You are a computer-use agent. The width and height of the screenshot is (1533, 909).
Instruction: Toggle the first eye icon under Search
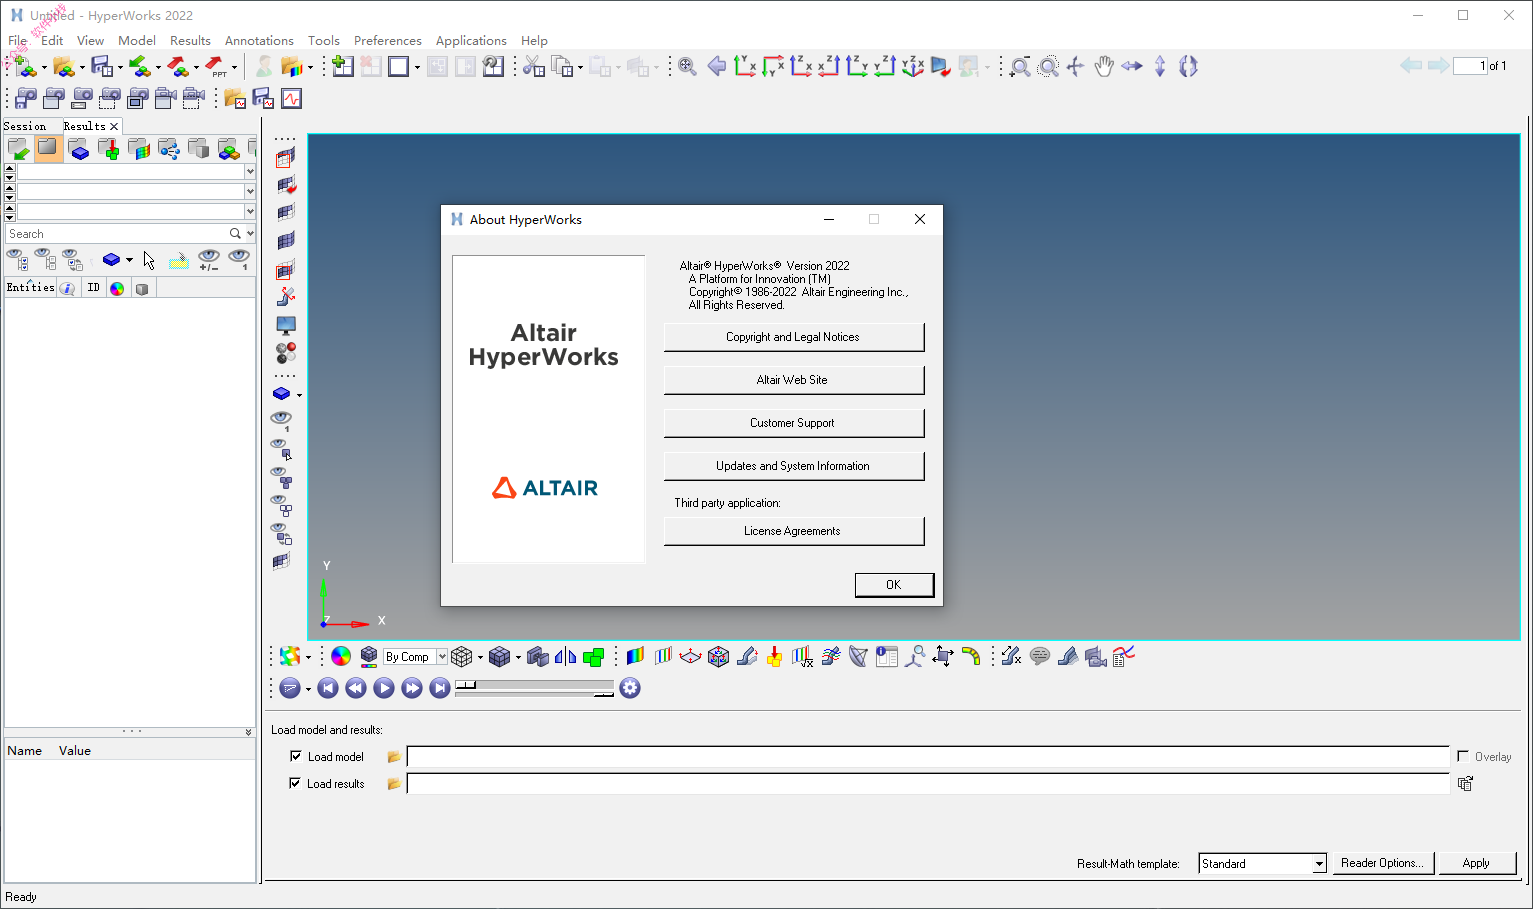tap(18, 260)
